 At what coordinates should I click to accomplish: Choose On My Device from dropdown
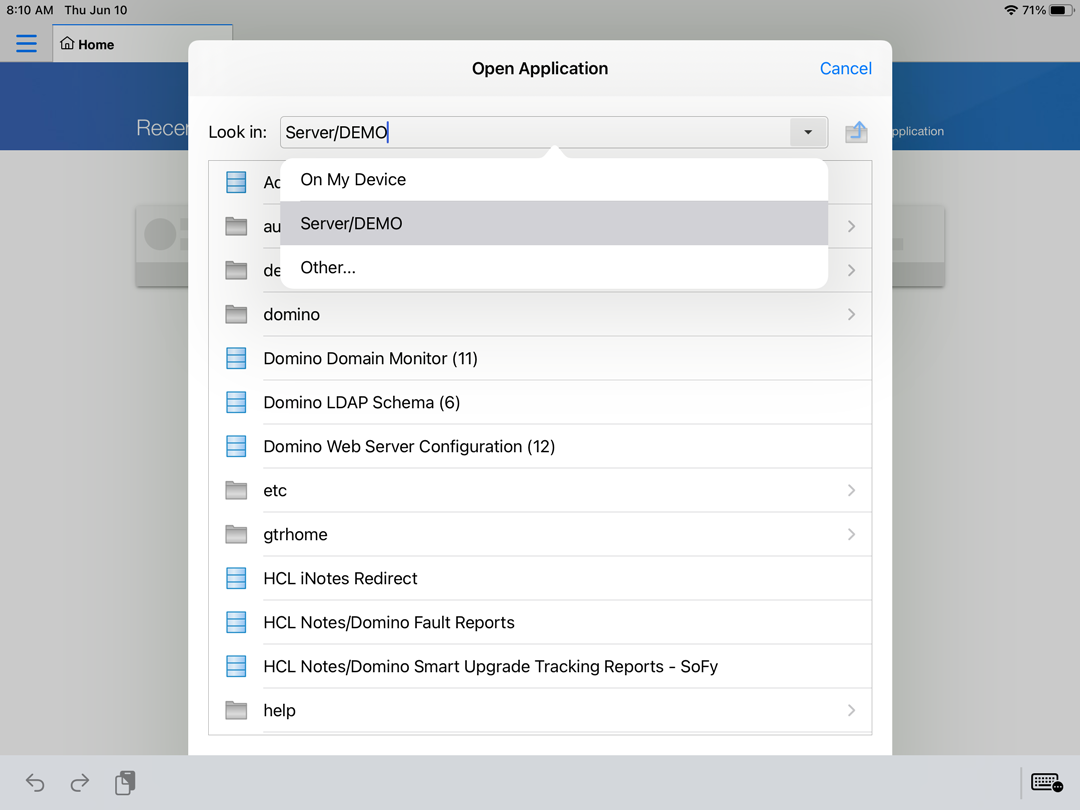554,180
